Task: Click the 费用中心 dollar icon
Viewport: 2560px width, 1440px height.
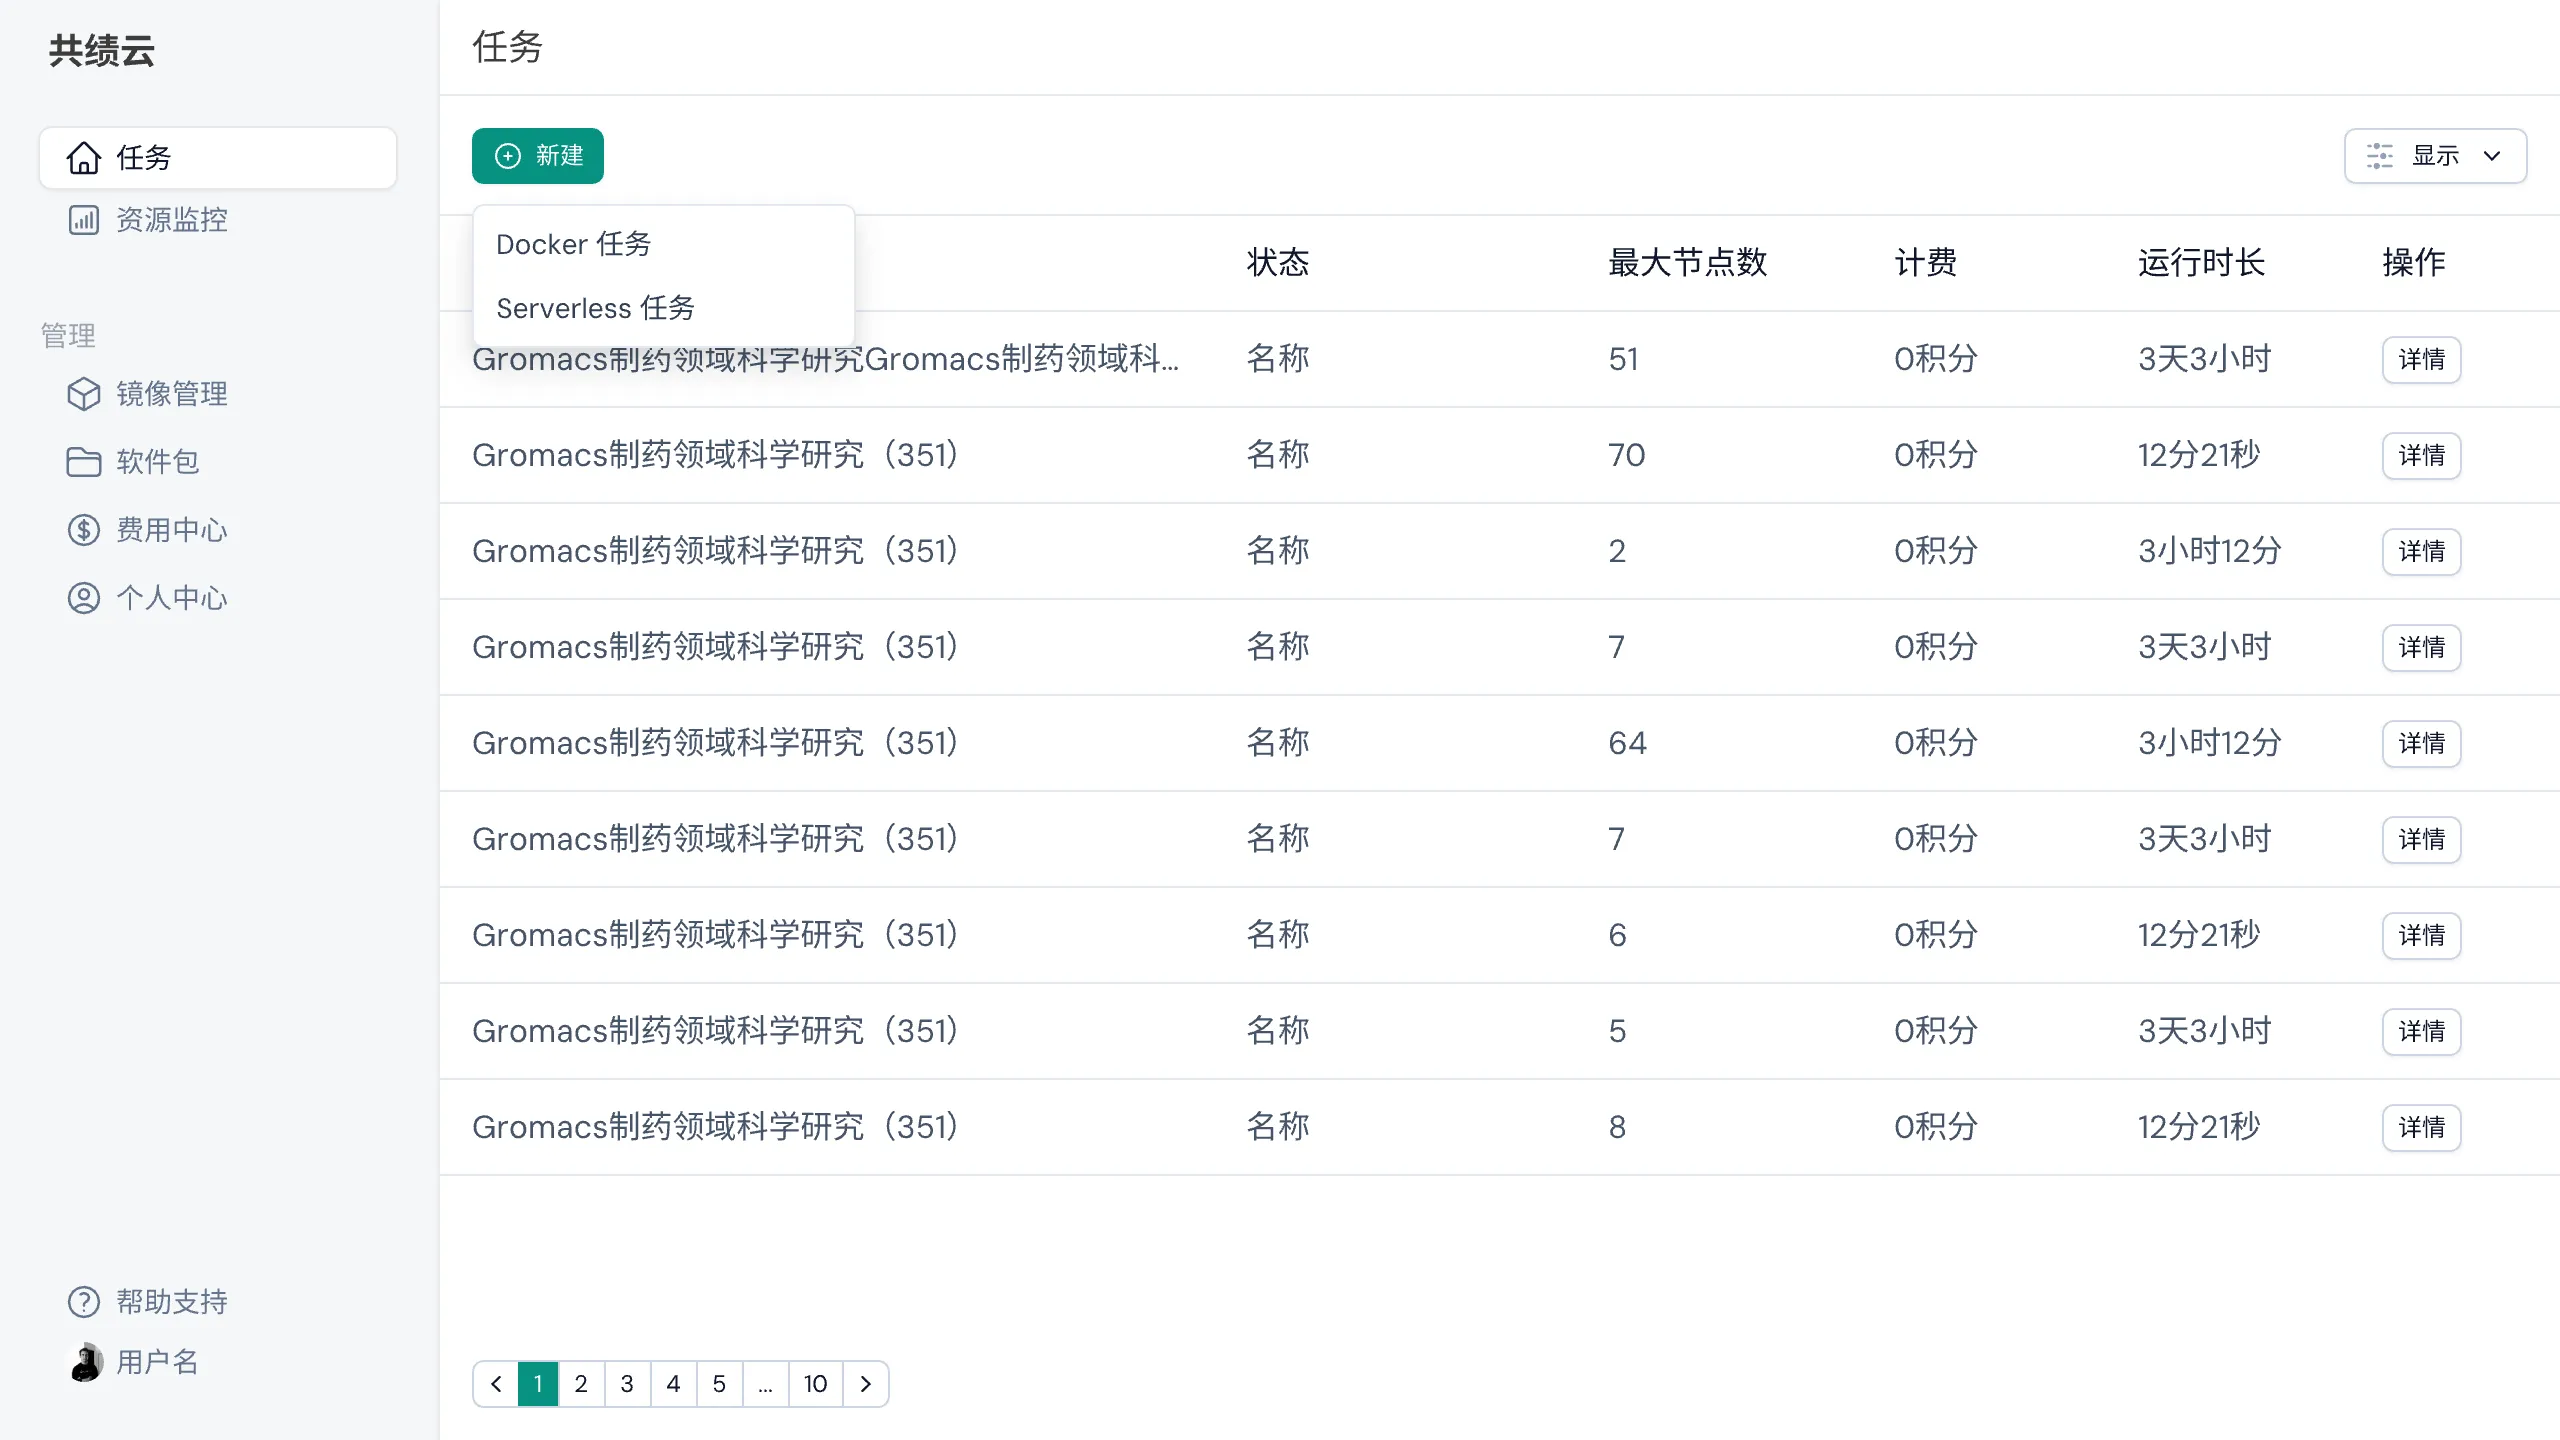Action: tap(84, 529)
